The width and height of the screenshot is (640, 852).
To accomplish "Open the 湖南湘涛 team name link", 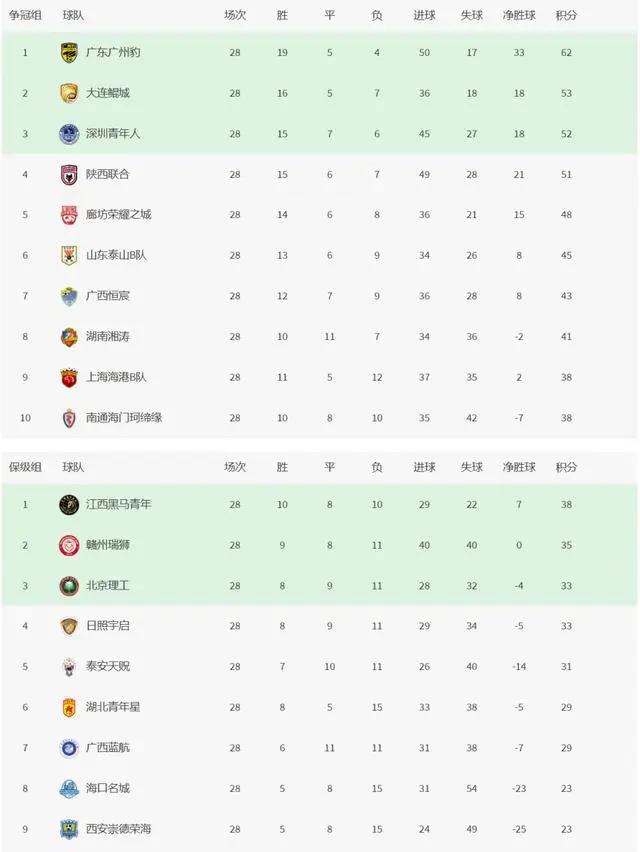I will point(108,336).
